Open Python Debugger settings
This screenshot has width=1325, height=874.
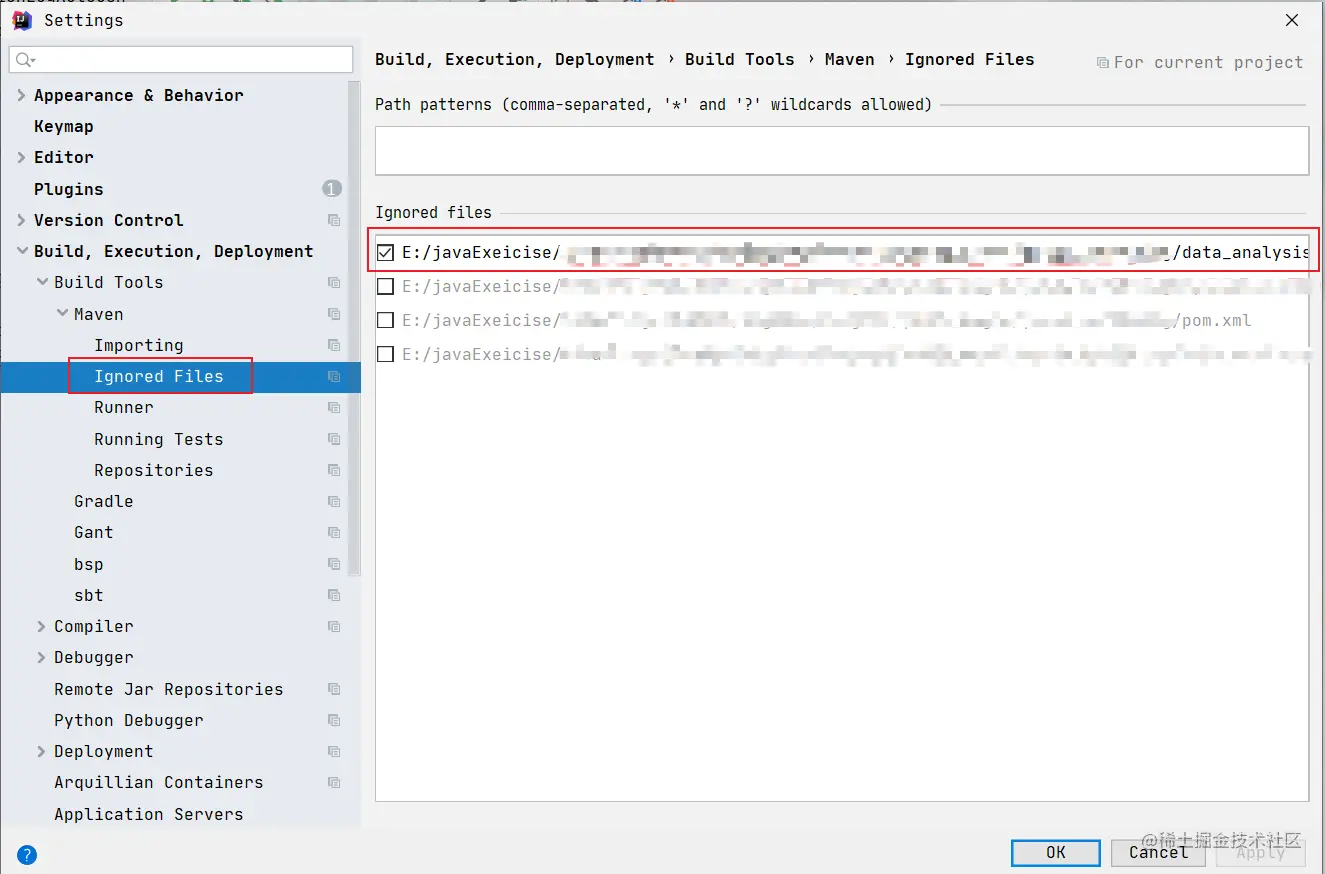(129, 720)
